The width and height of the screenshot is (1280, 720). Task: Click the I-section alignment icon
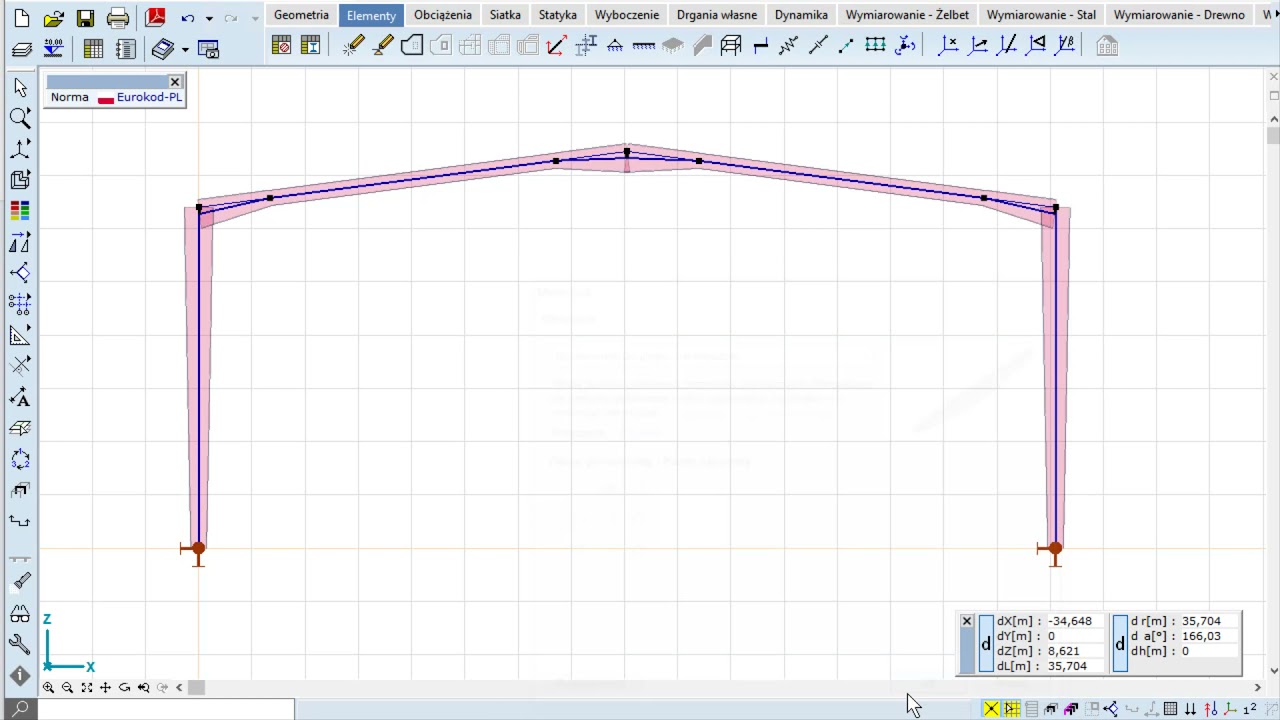[586, 45]
